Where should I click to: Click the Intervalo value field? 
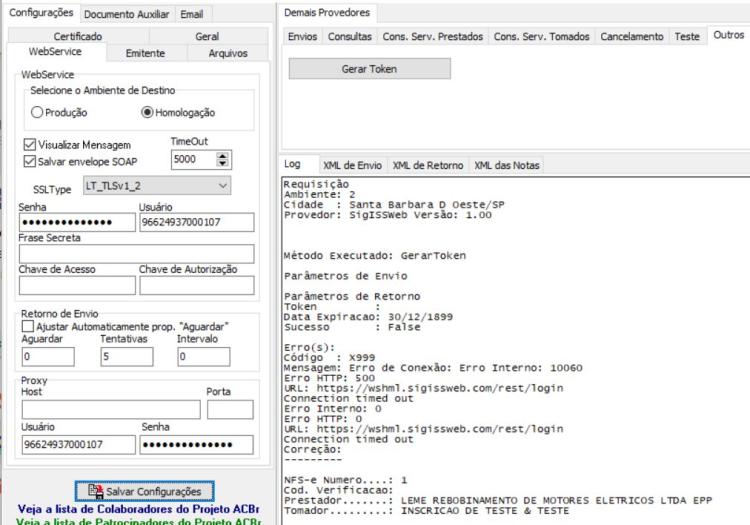(x=204, y=357)
